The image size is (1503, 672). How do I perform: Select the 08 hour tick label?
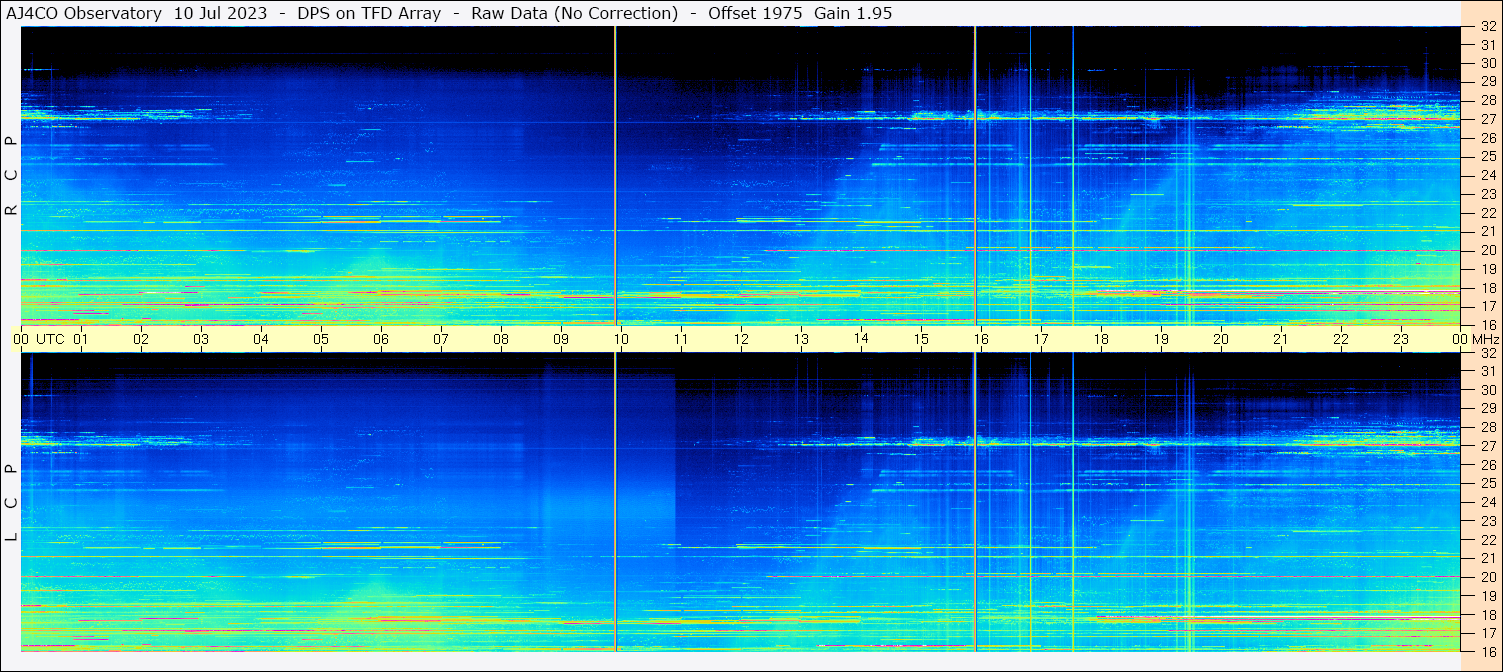point(501,339)
